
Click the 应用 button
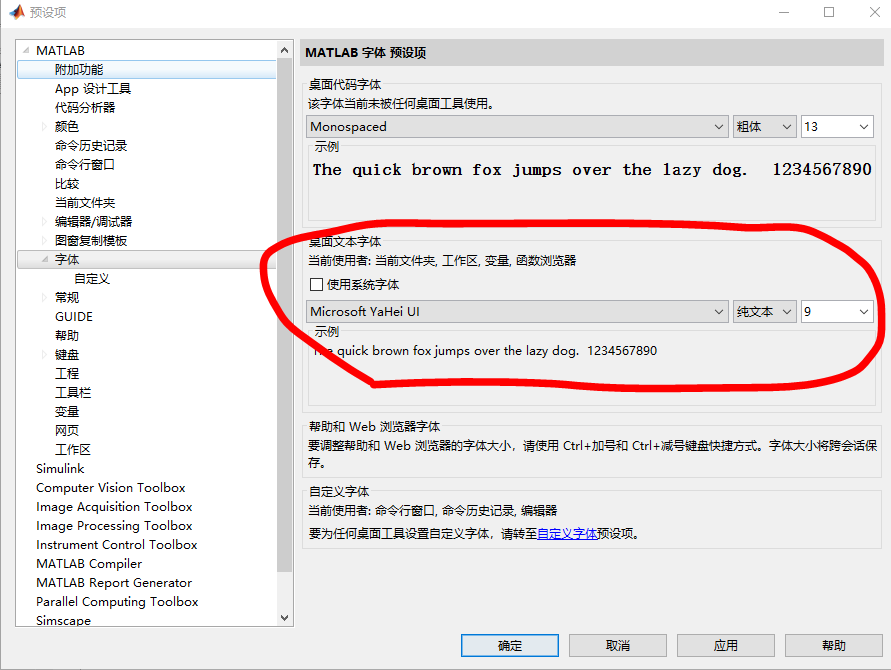726,646
